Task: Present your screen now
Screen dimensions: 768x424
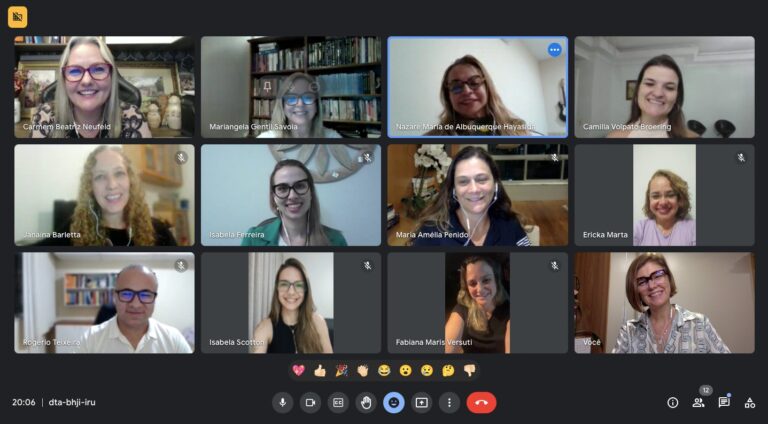Action: 422,402
